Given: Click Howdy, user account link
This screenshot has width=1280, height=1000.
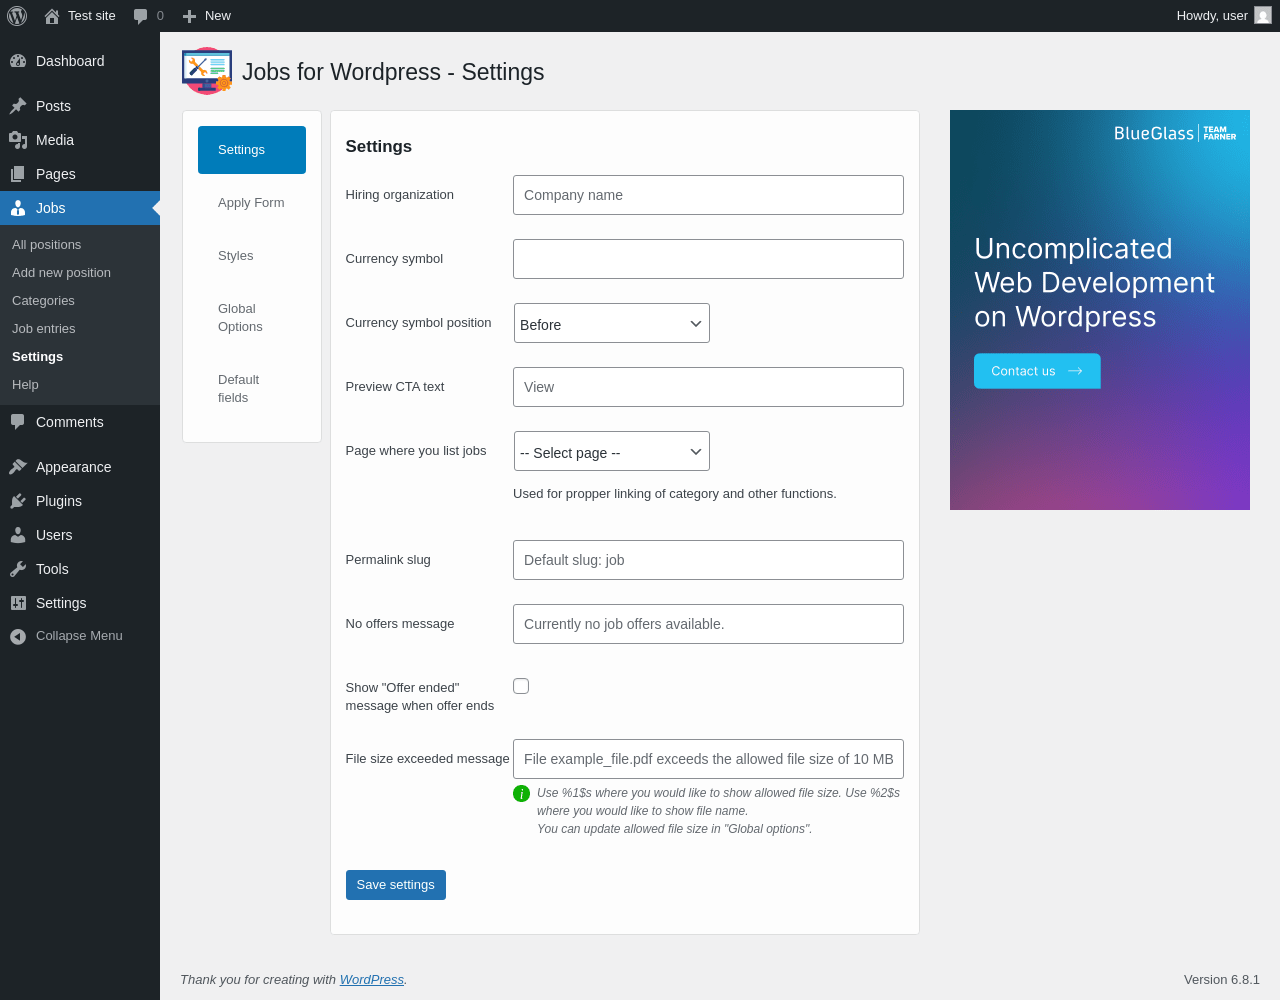Looking at the screenshot, I should [1224, 16].
